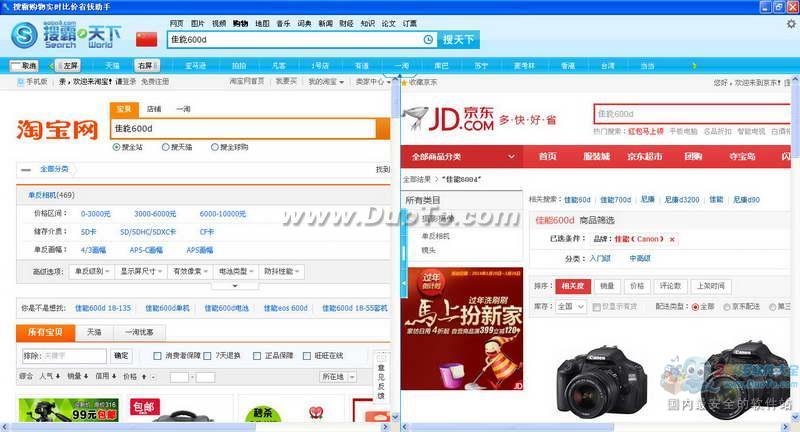800x432 pixels.
Task: Click the star icon beside 收藏京东
Action: click(405, 82)
